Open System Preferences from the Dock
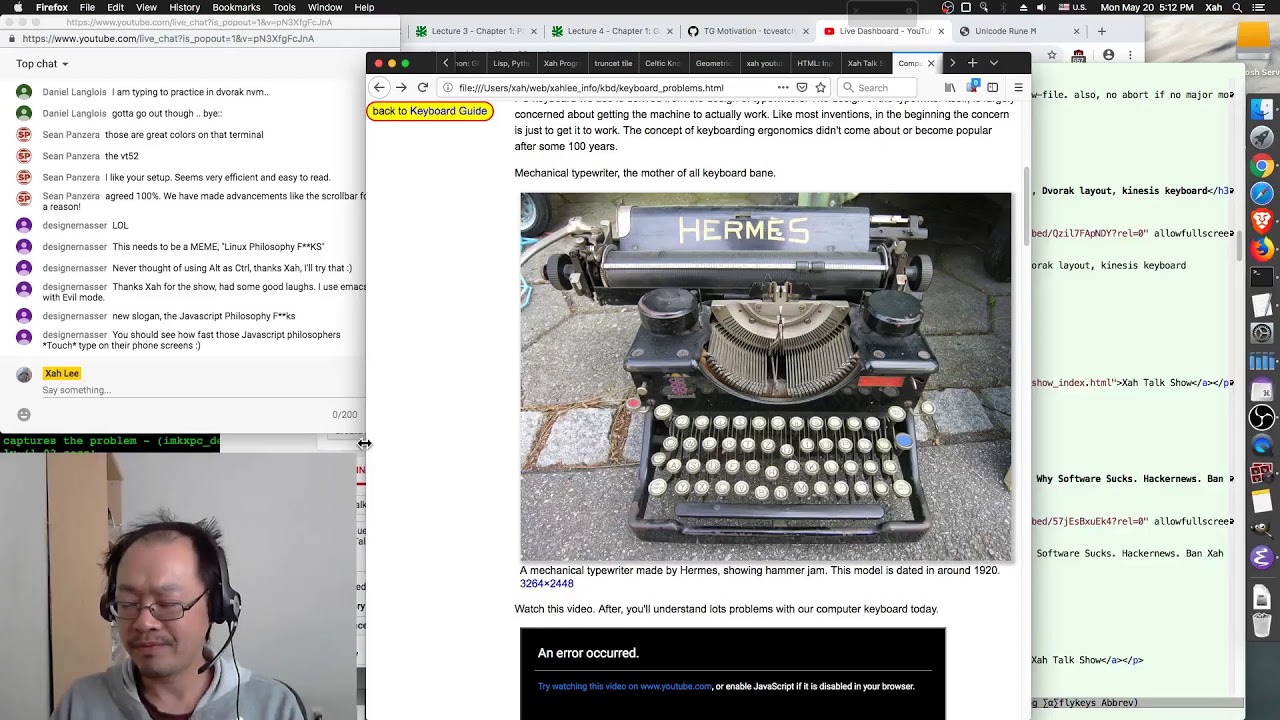The height and width of the screenshot is (720, 1280). click(x=1262, y=333)
